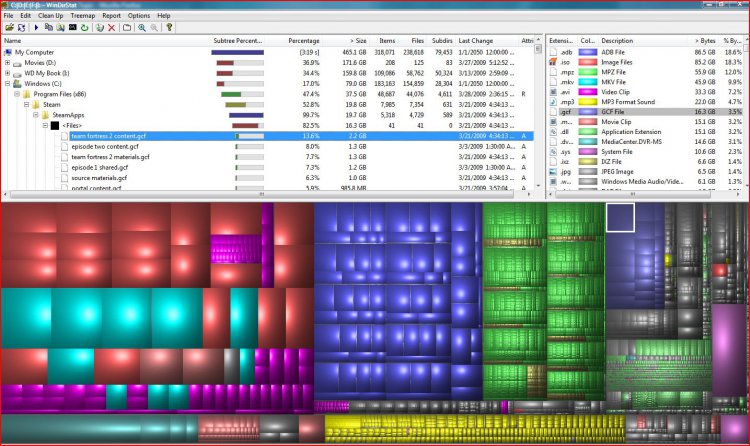This screenshot has height=446, width=750.
Task: Open the Clean Up menu
Action: [x=51, y=15]
